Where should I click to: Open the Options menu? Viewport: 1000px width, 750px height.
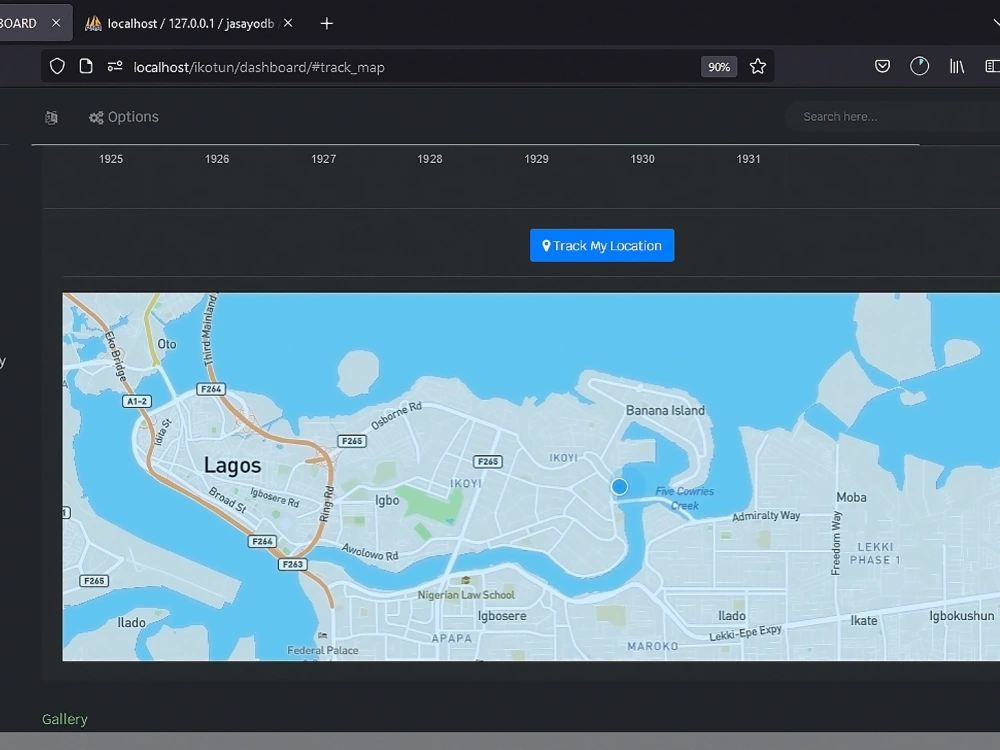point(124,117)
